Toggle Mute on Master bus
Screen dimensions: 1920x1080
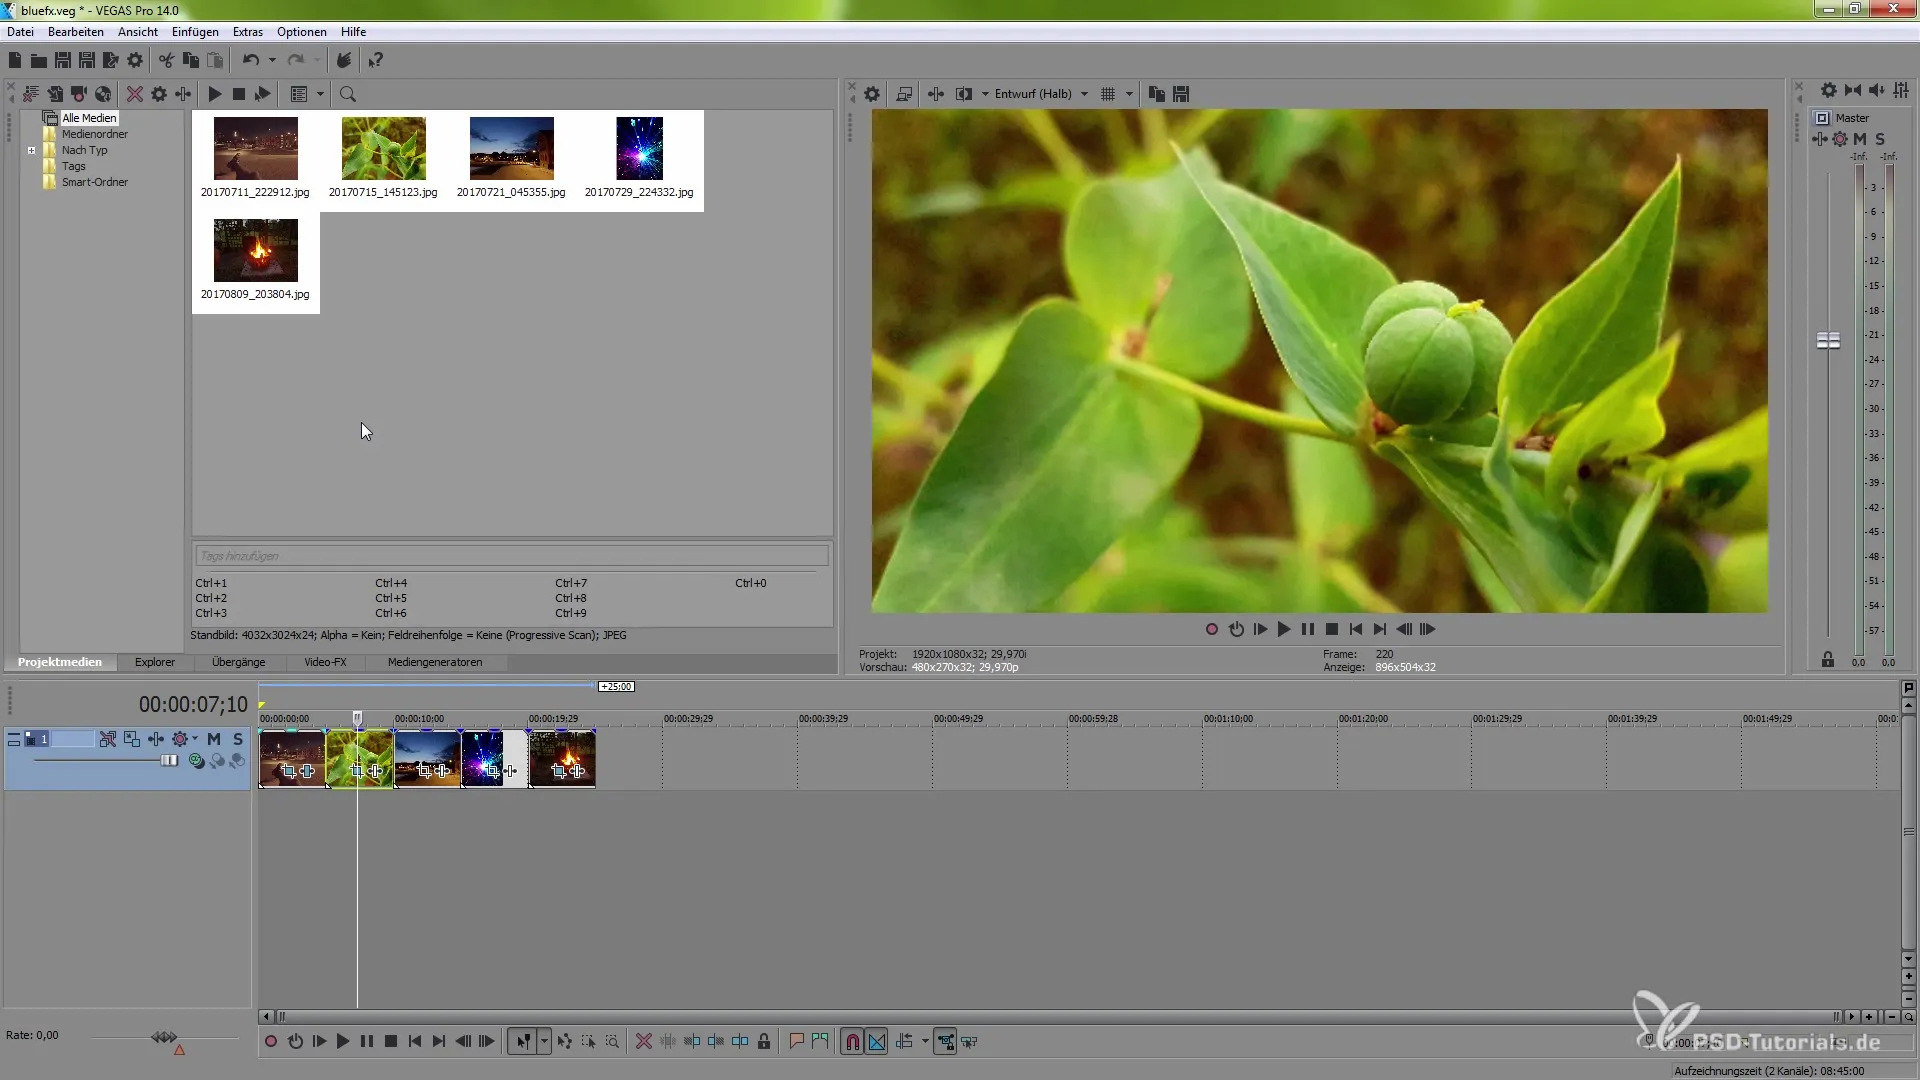1860,139
